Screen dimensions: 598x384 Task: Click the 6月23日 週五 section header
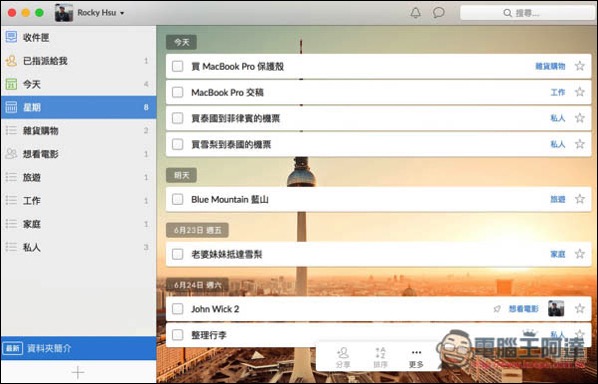198,230
